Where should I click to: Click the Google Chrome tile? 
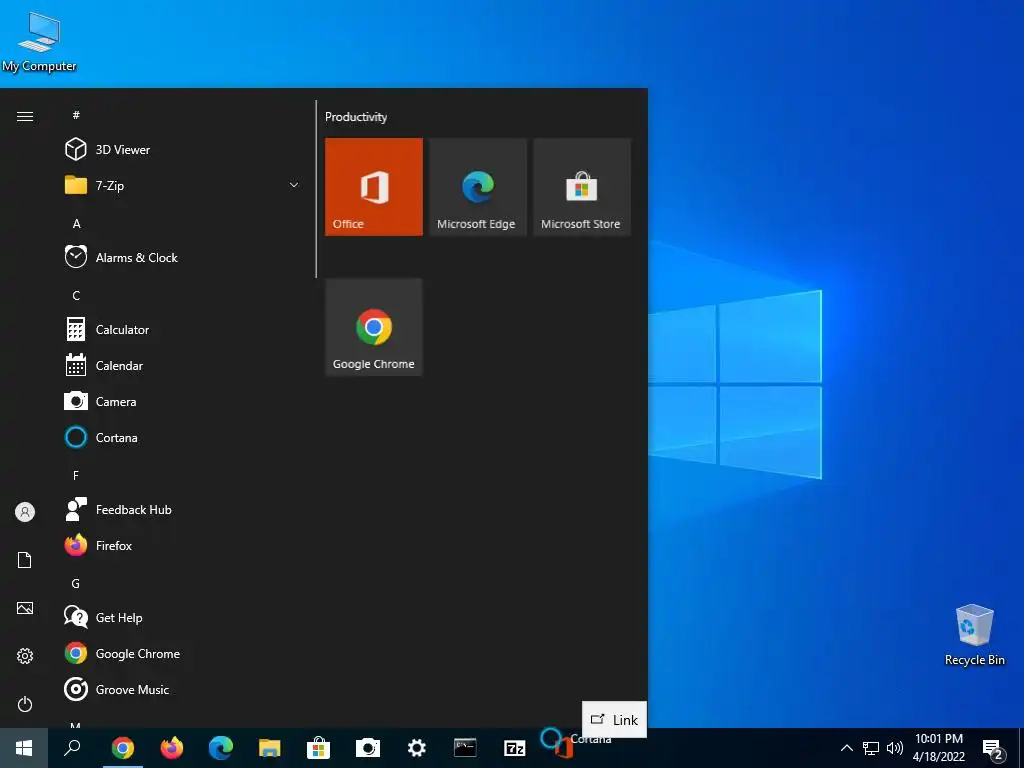tap(374, 327)
